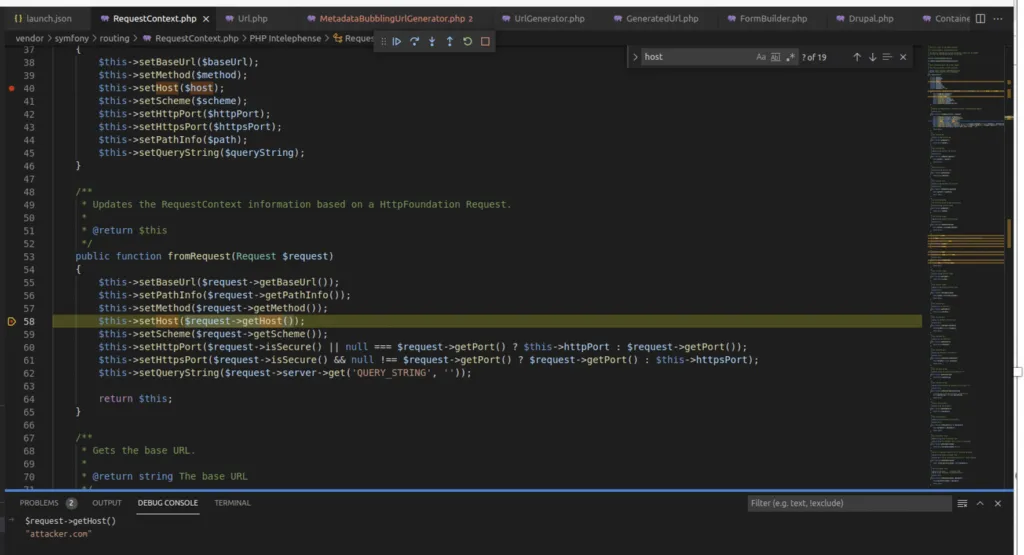Click '@return string The base URL' comment
This screenshot has height=555, width=1024.
click(170, 477)
